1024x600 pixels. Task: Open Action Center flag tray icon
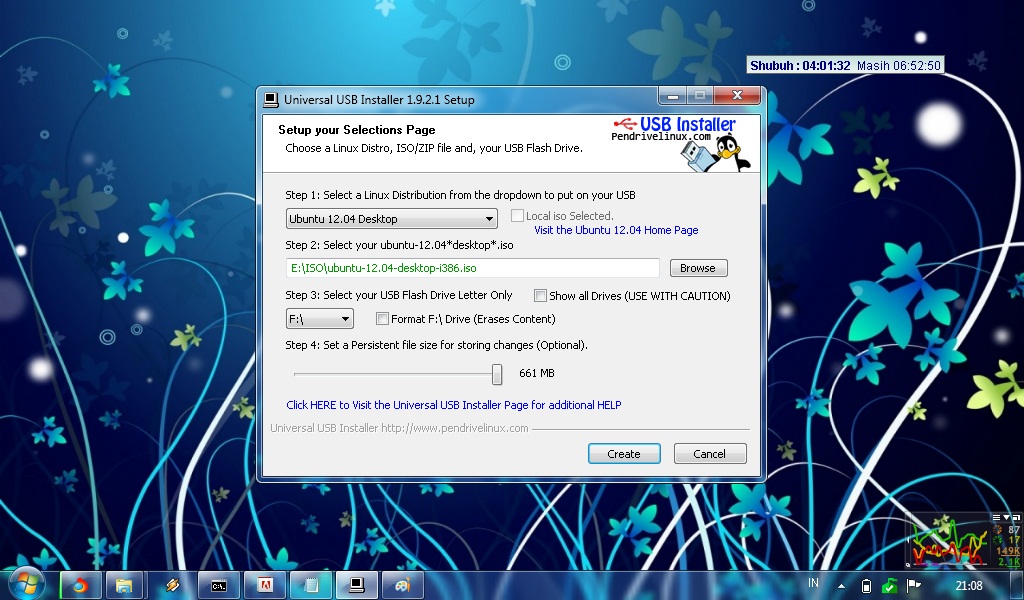coord(914,585)
